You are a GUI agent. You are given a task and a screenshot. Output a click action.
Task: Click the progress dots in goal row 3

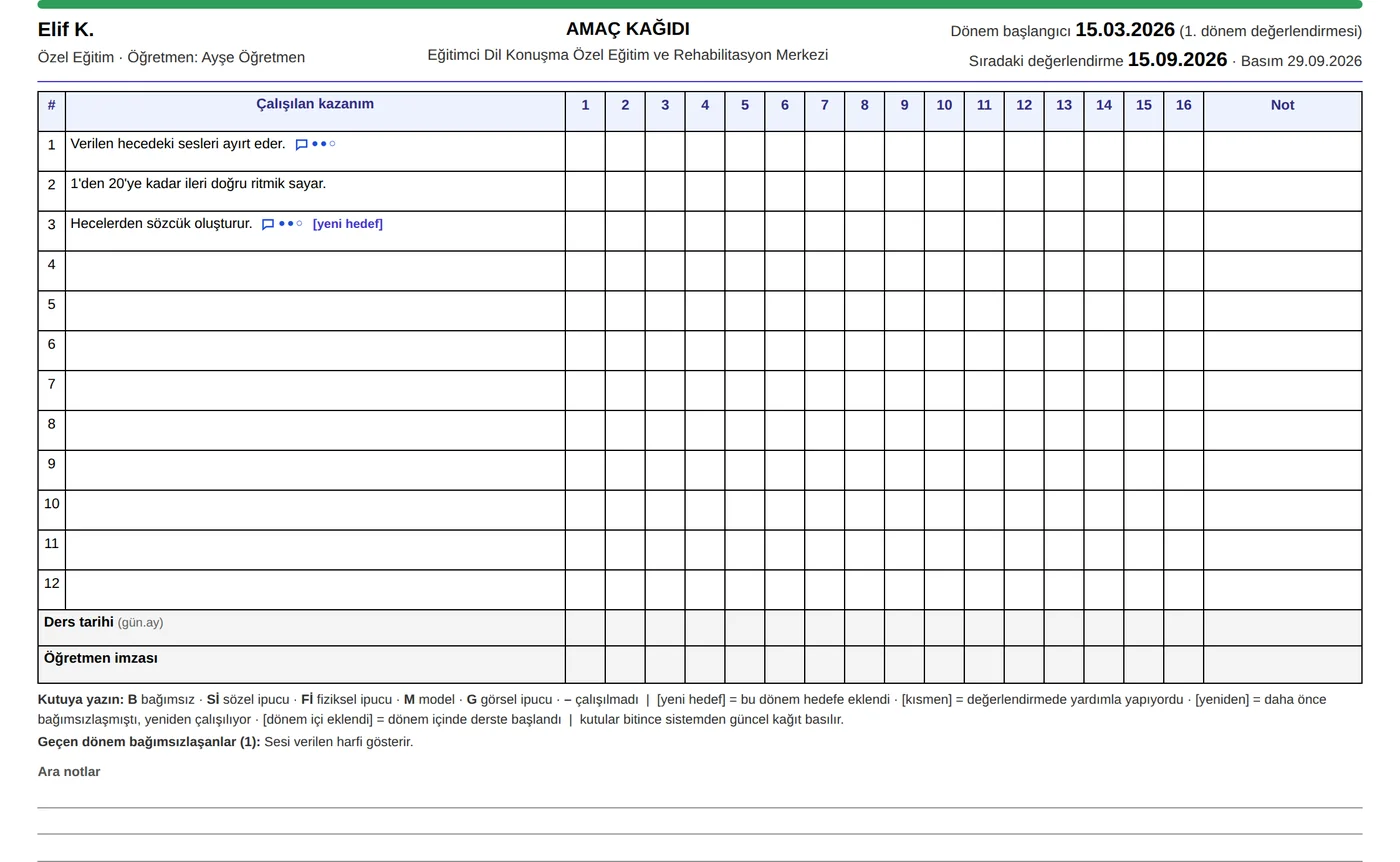pyautogui.click(x=290, y=224)
